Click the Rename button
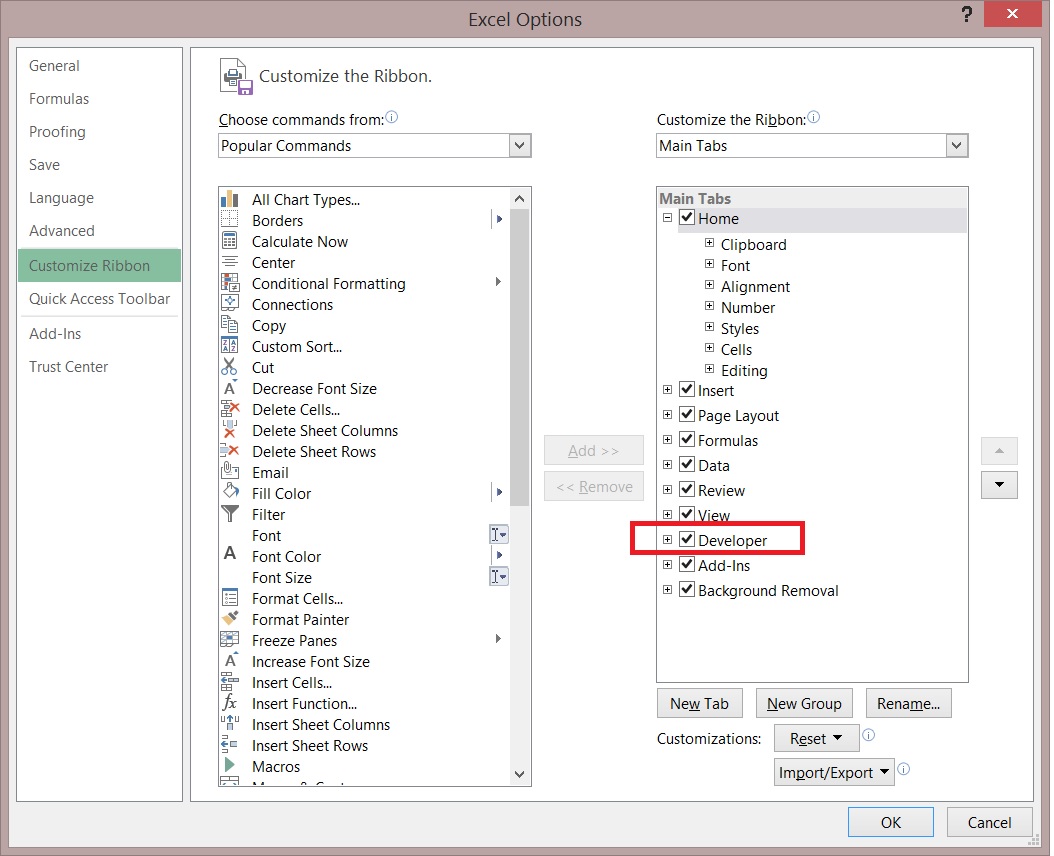This screenshot has height=856, width=1054. pyautogui.click(x=908, y=703)
